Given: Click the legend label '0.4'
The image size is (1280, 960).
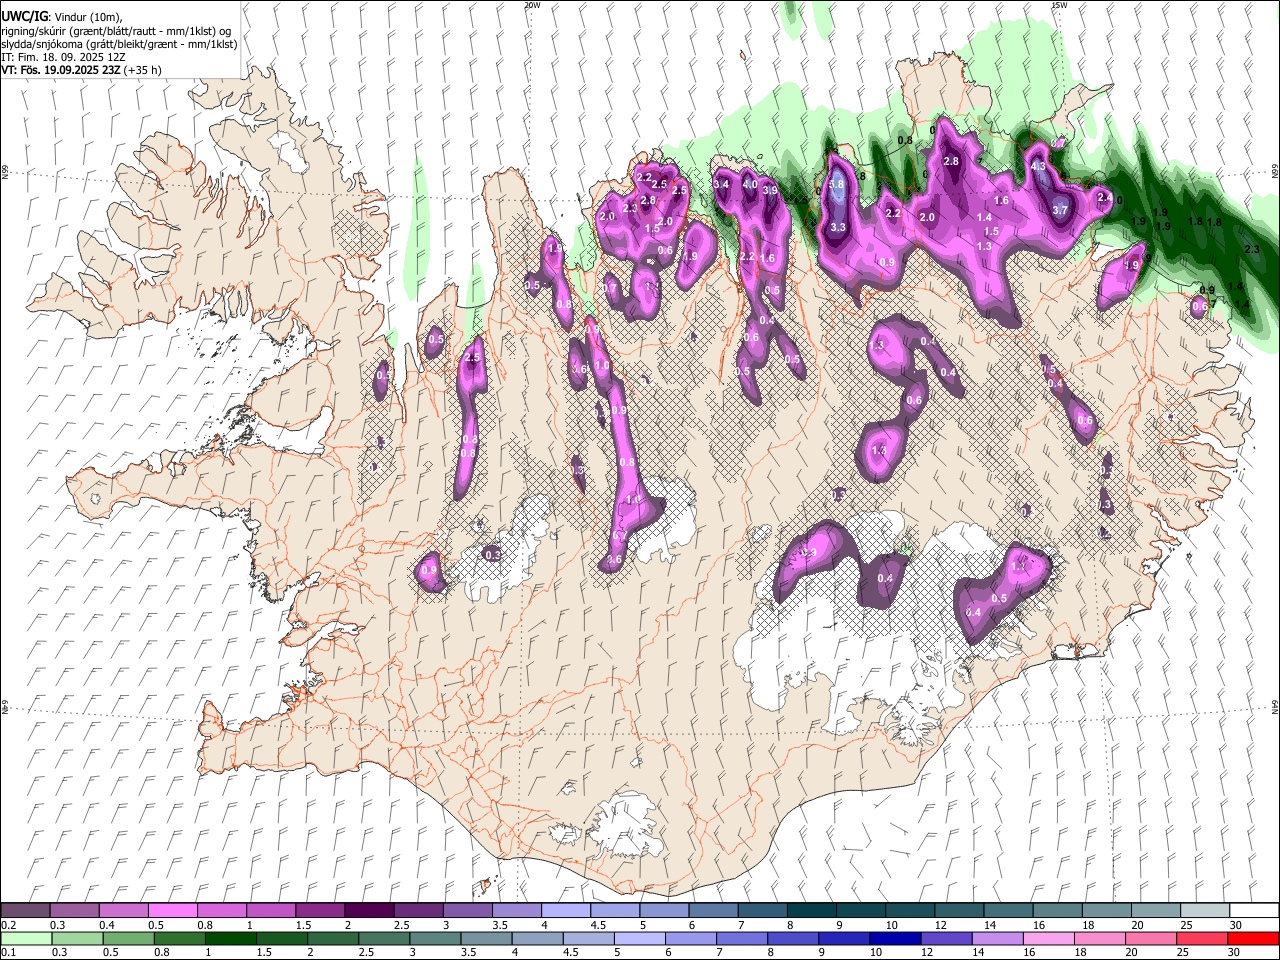Looking at the screenshot, I should point(106,925).
